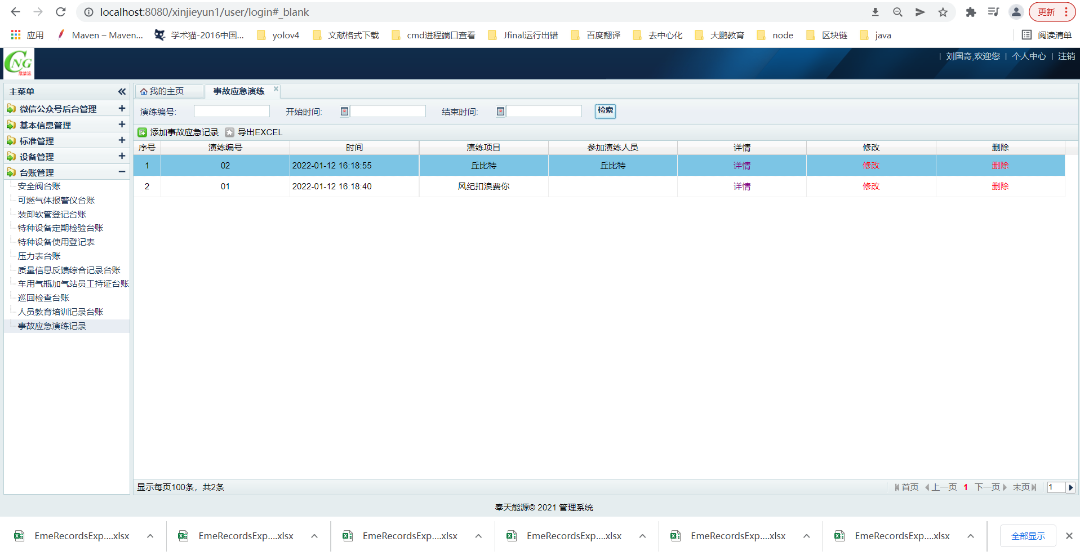This screenshot has height=553, width=1080.
Task: Close the 事故应急演练 tab
Action: tap(276, 89)
